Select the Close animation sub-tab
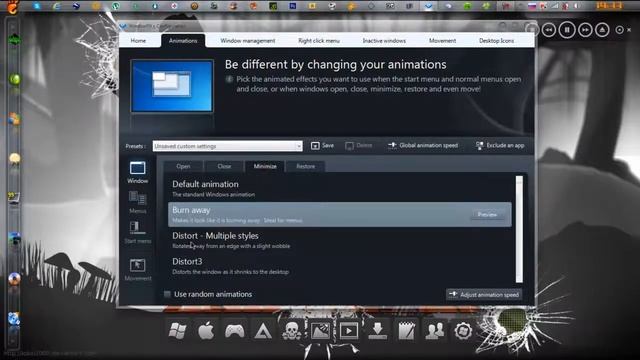 click(x=224, y=167)
